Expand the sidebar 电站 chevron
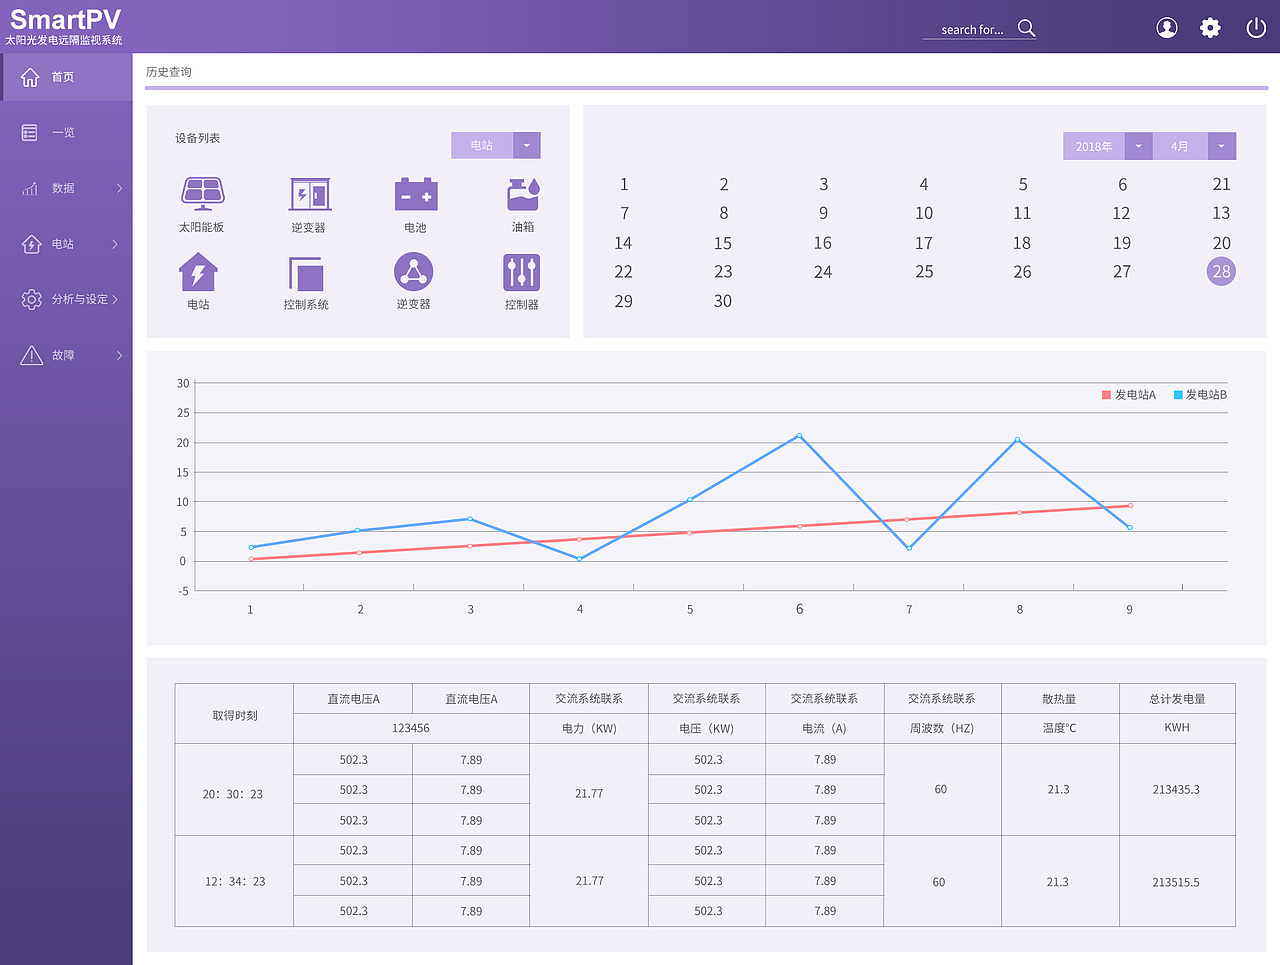The height and width of the screenshot is (965, 1280). (x=116, y=244)
